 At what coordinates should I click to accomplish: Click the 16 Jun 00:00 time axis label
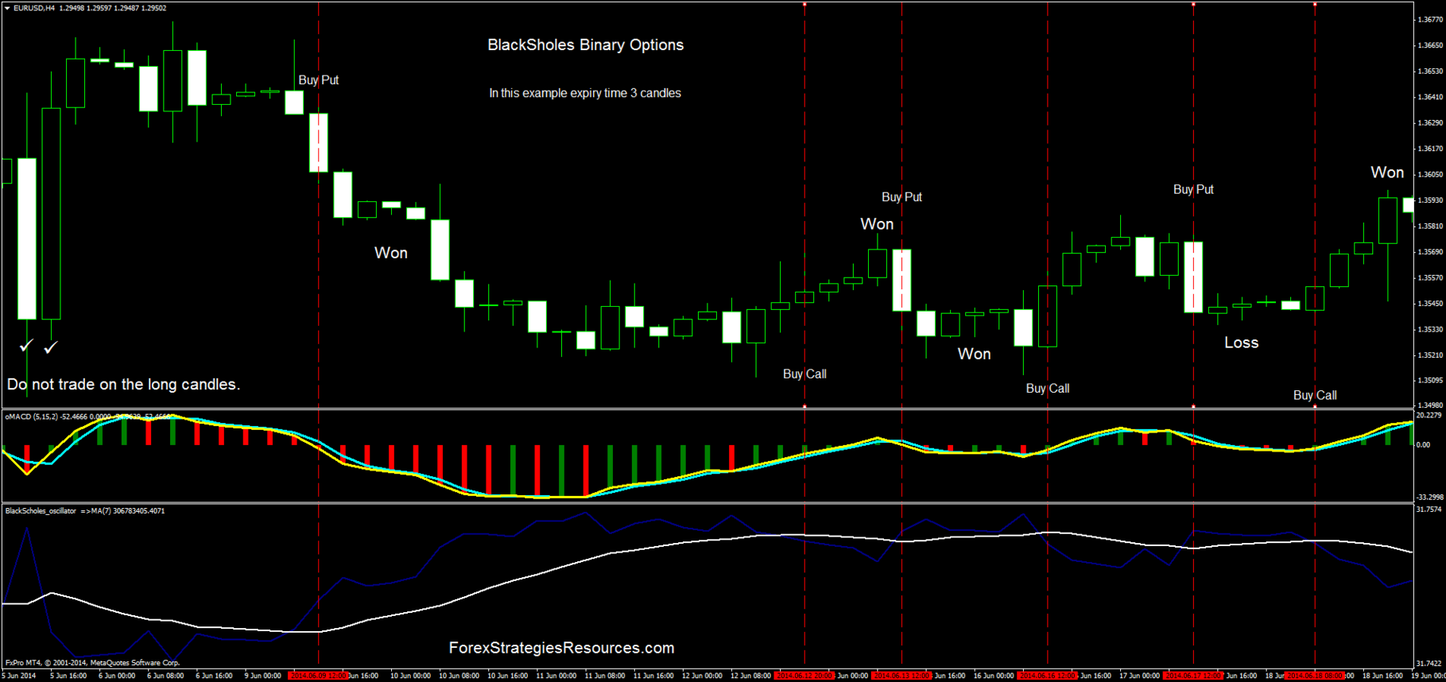tap(992, 676)
